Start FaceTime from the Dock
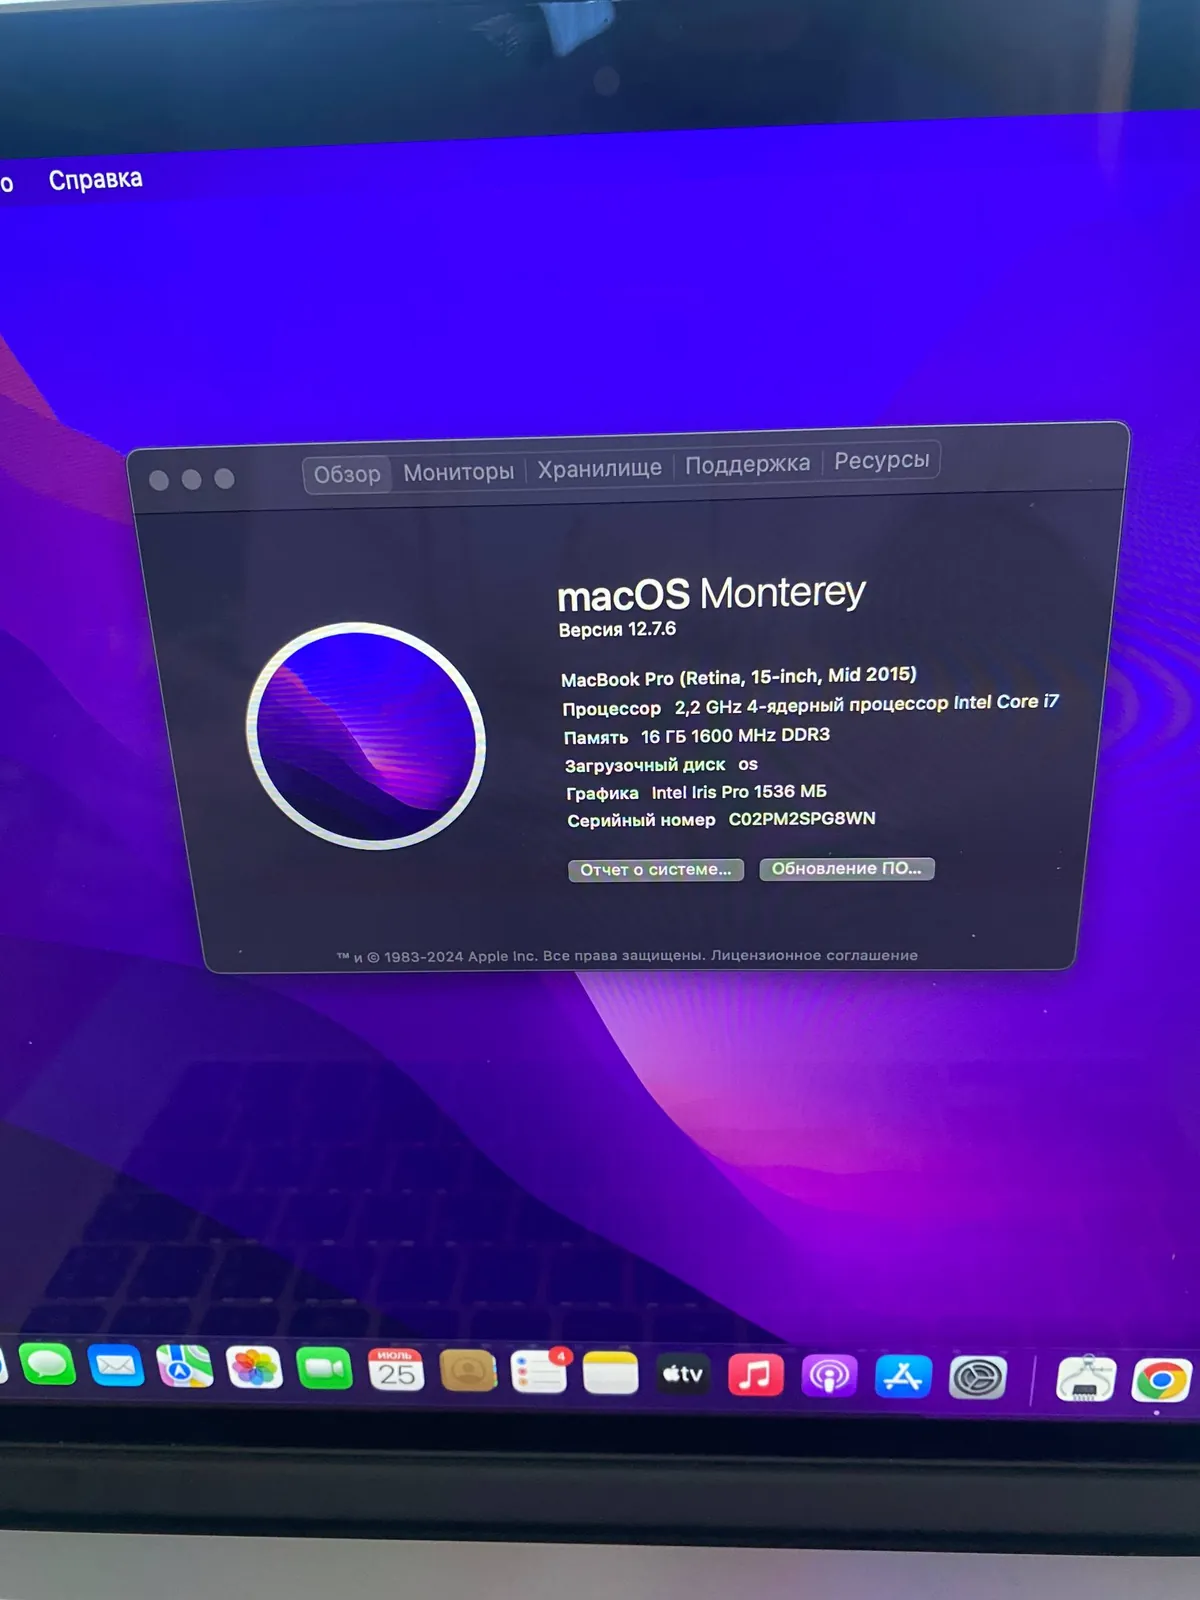1200x1600 pixels. point(325,1368)
